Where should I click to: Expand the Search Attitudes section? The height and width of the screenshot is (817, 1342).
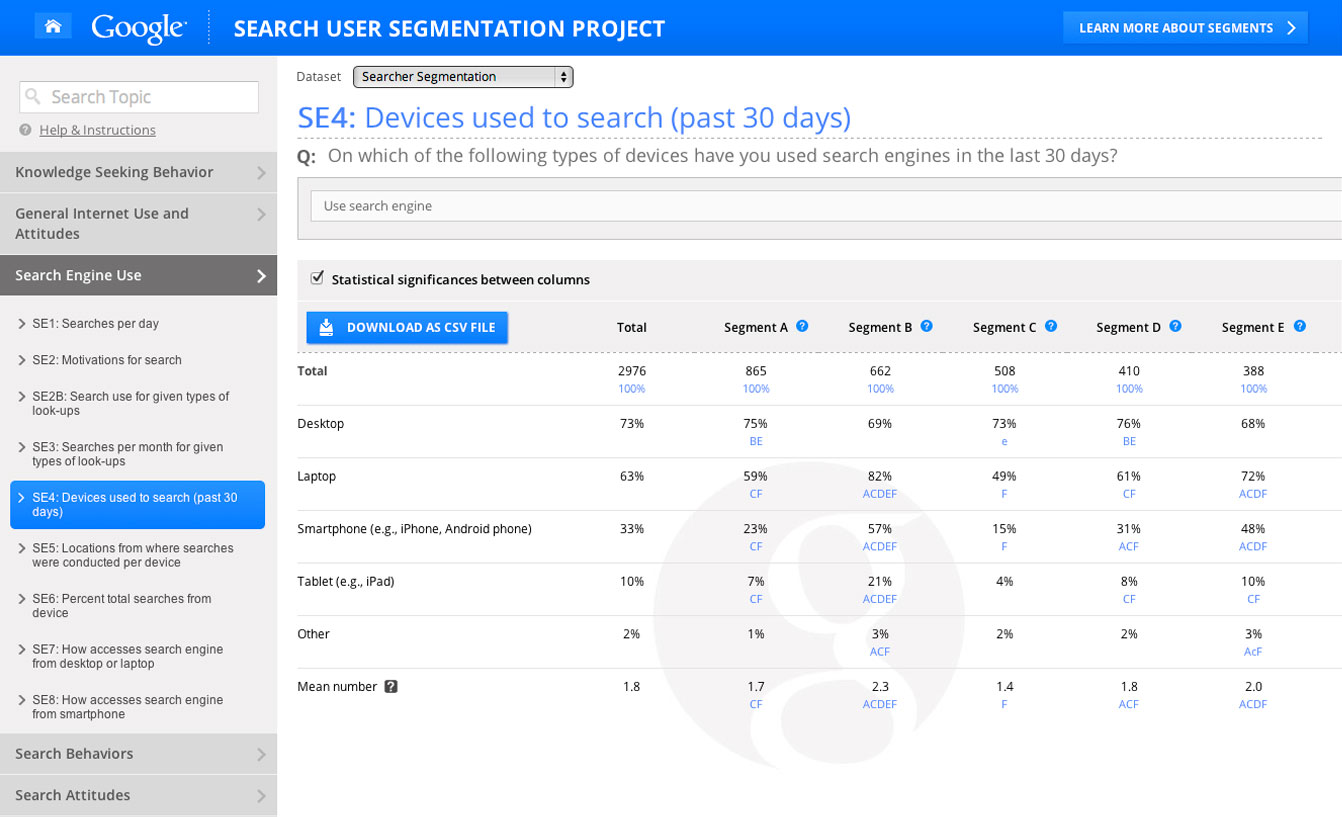click(138, 795)
